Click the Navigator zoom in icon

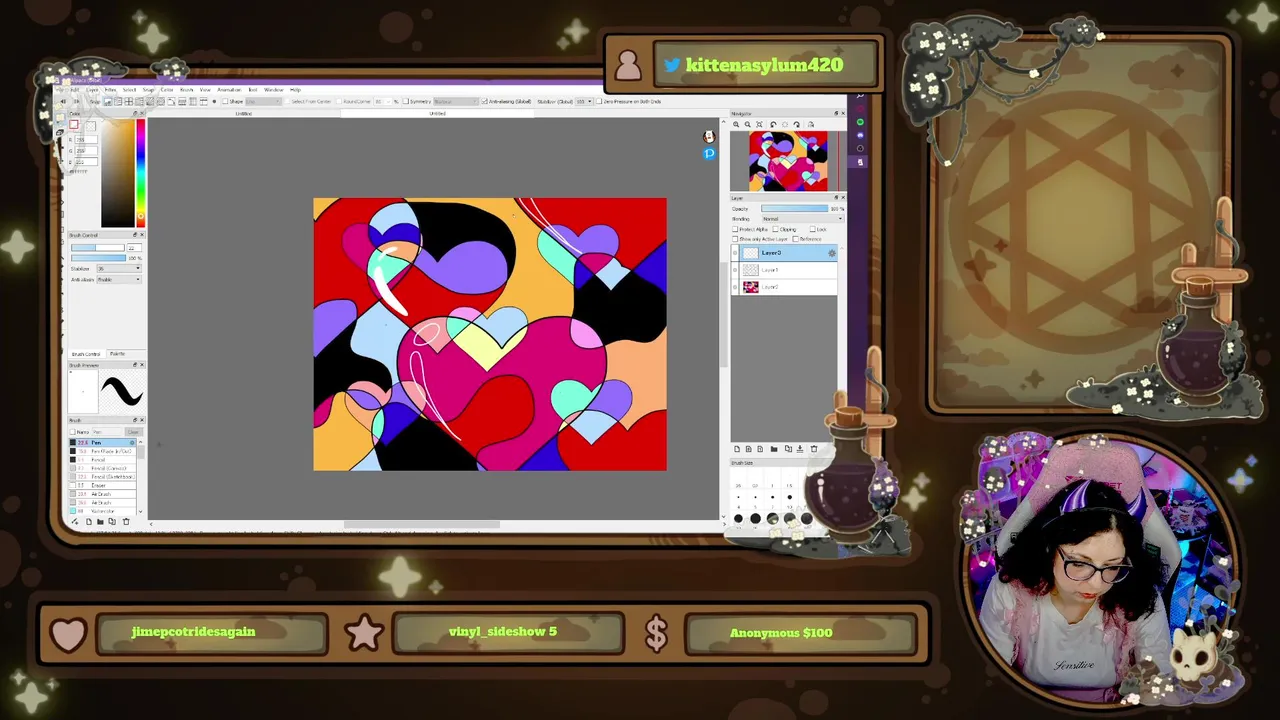coord(736,124)
